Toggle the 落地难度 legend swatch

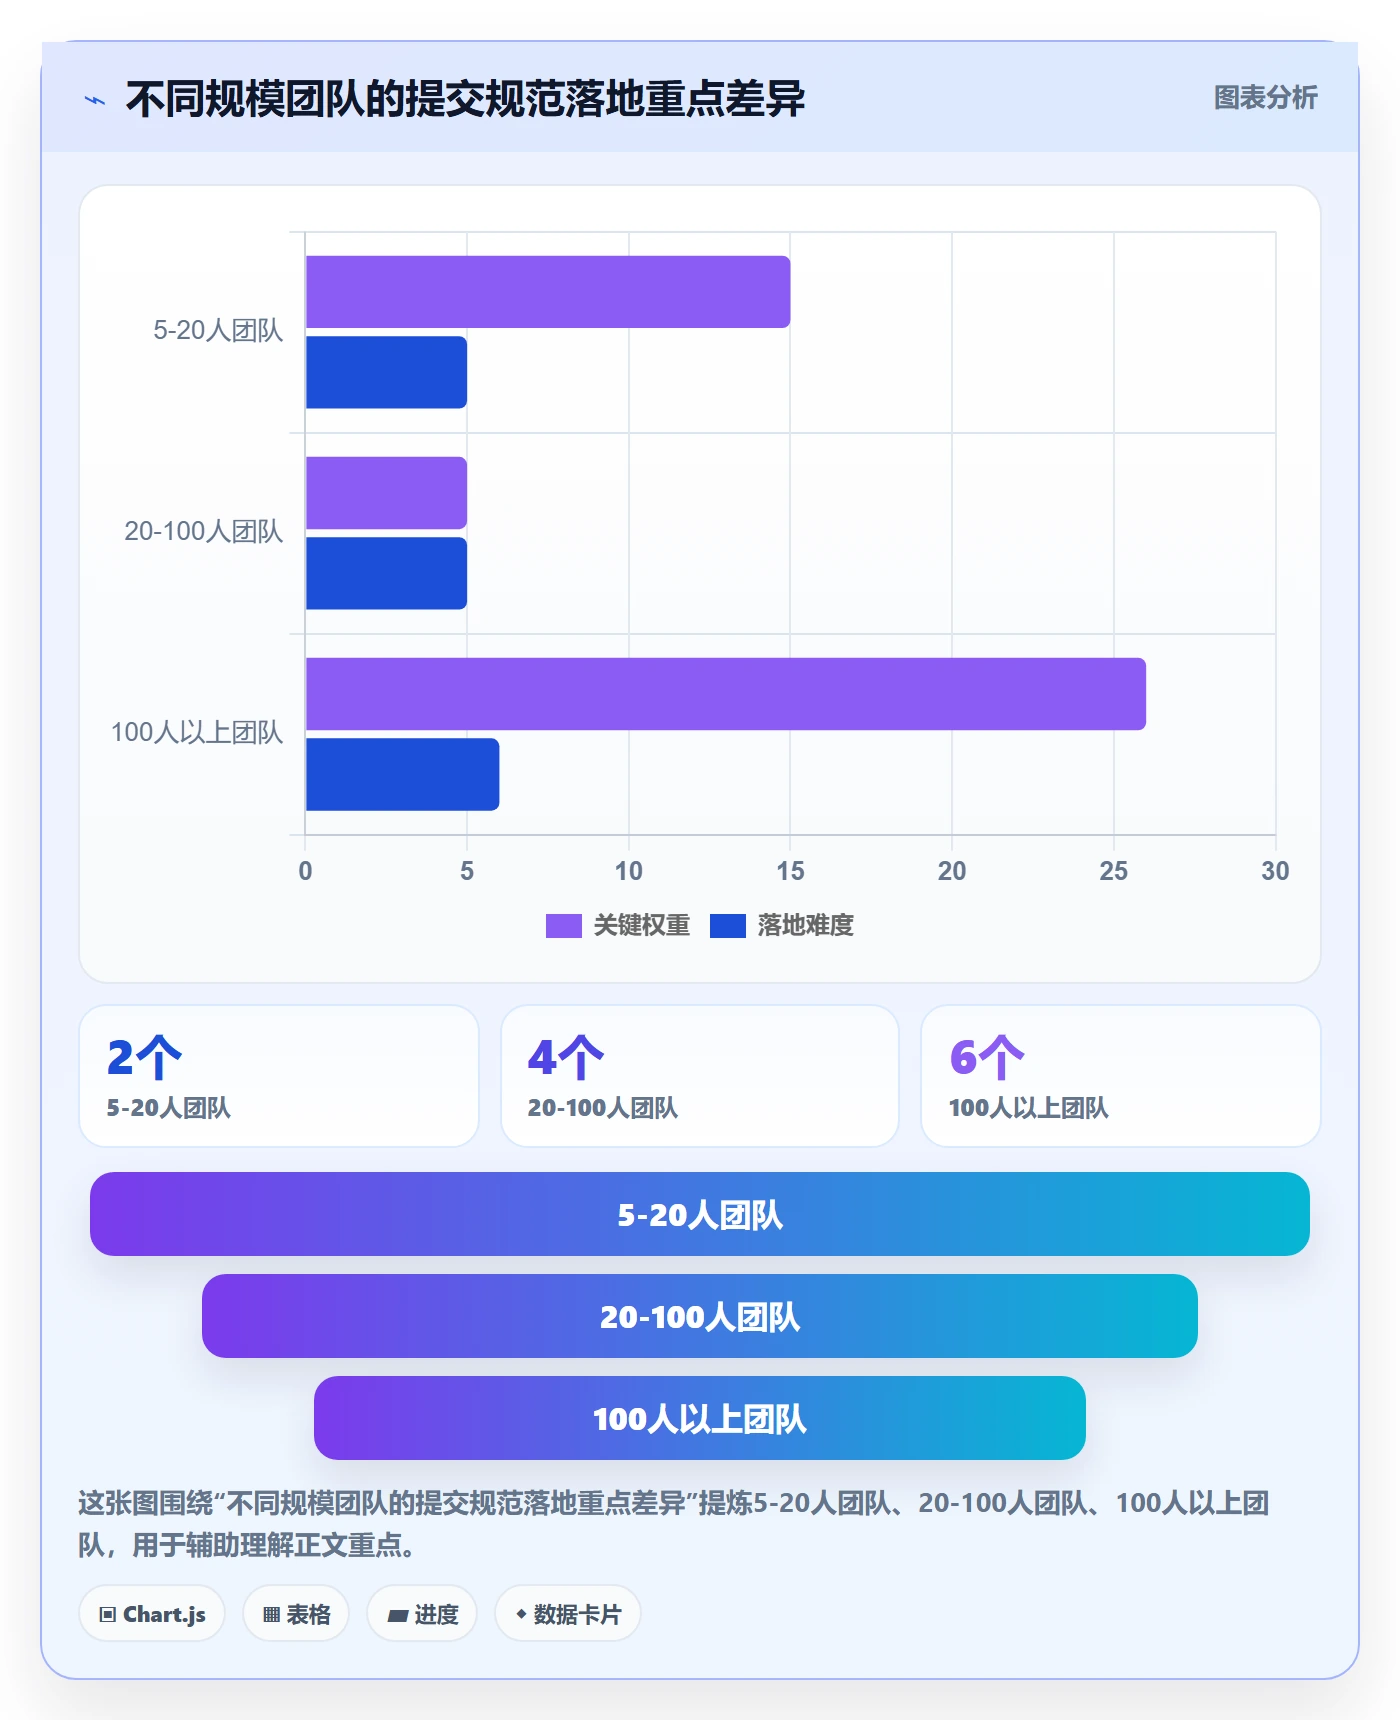(728, 926)
